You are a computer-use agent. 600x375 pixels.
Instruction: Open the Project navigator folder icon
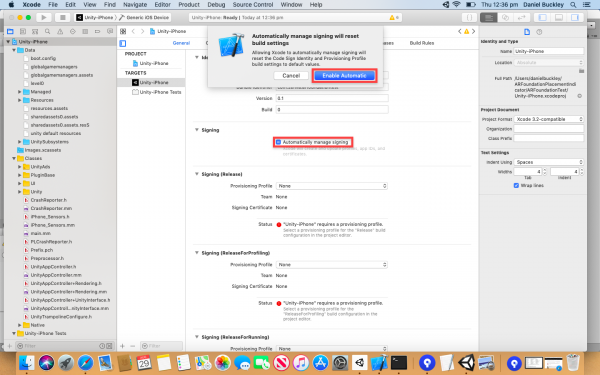[x=10, y=31]
